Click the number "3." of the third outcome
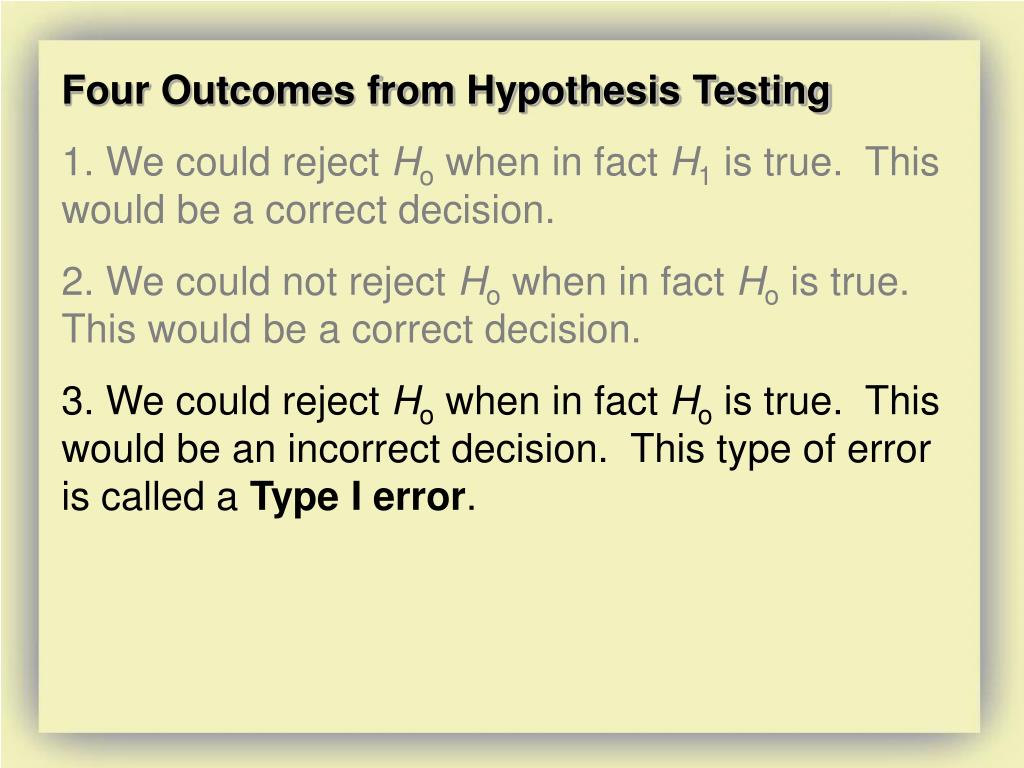 pos(78,401)
